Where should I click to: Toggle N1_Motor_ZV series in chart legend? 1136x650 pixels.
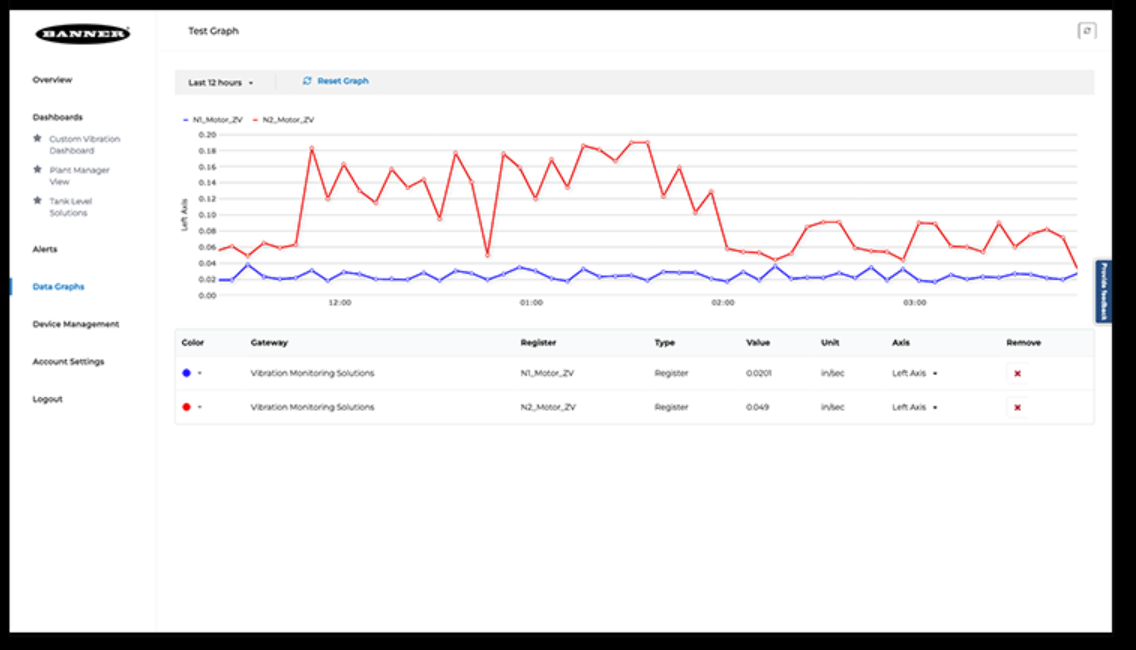[x=212, y=119]
